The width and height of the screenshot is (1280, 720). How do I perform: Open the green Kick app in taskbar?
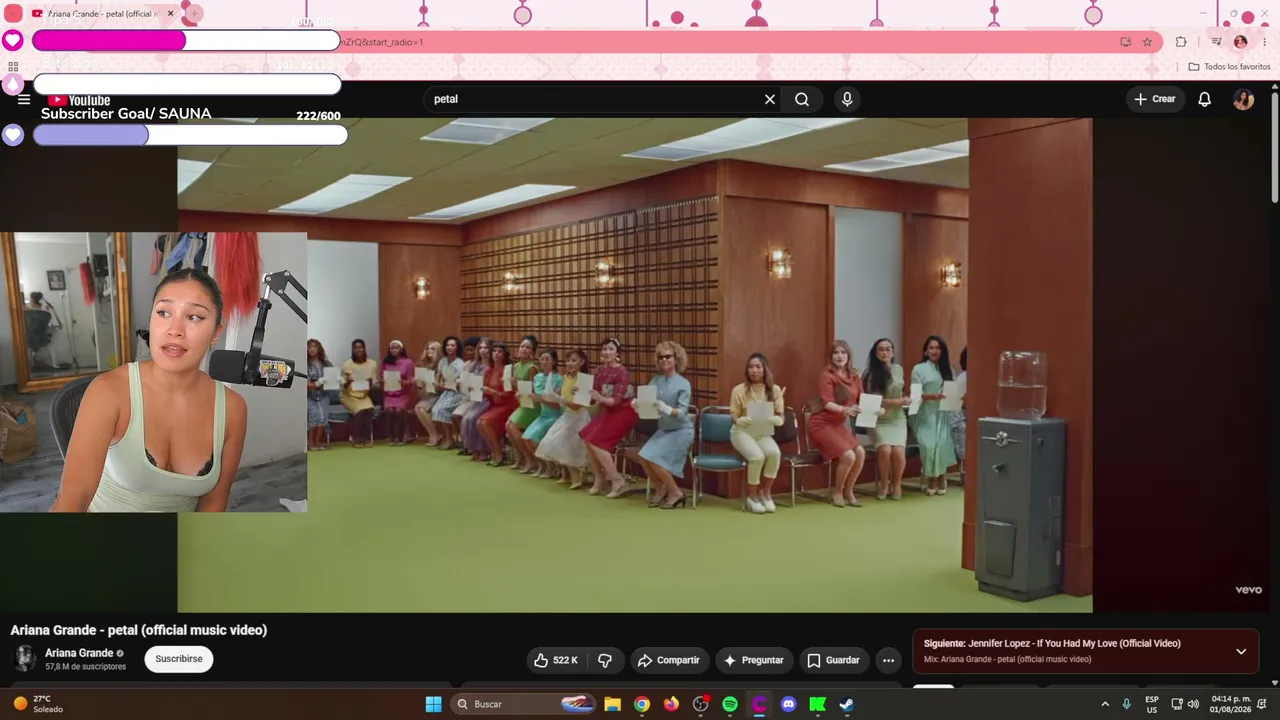[818, 704]
